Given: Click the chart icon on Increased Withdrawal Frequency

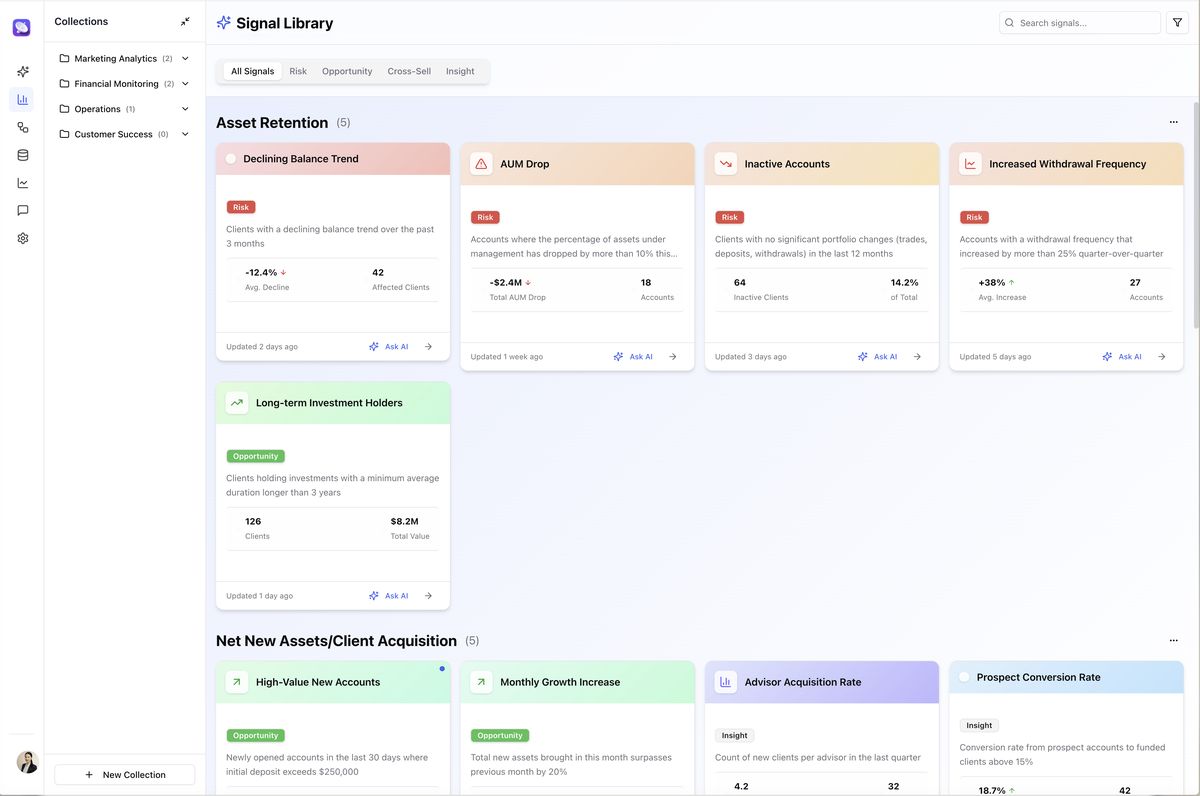Looking at the screenshot, I should click(970, 164).
